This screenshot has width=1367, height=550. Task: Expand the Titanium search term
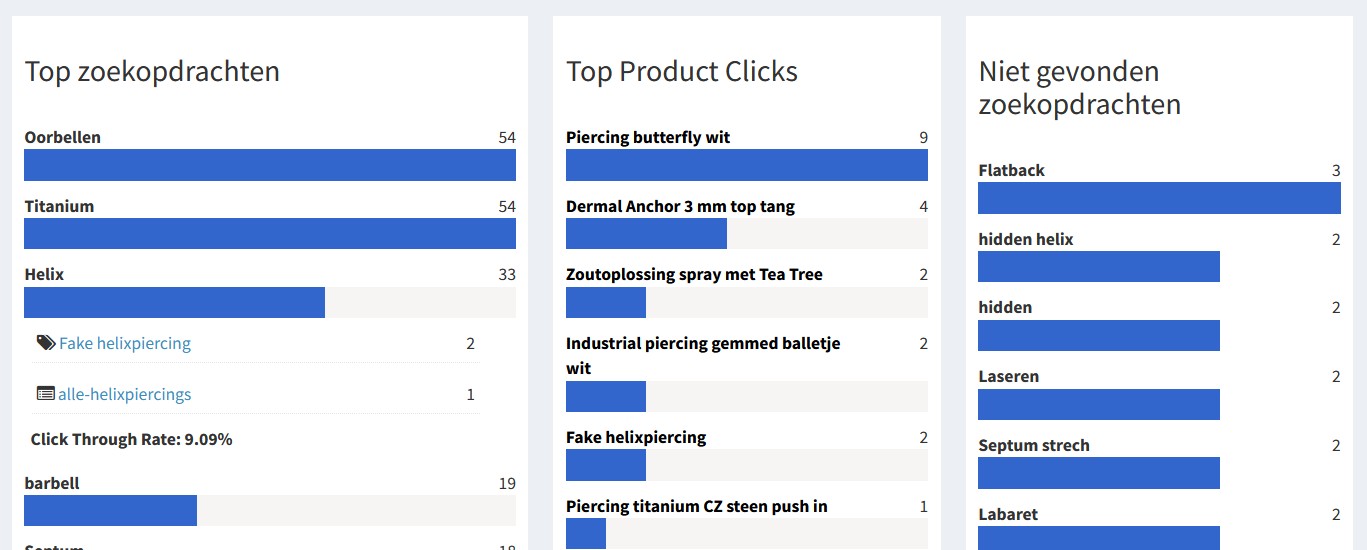[x=59, y=207]
